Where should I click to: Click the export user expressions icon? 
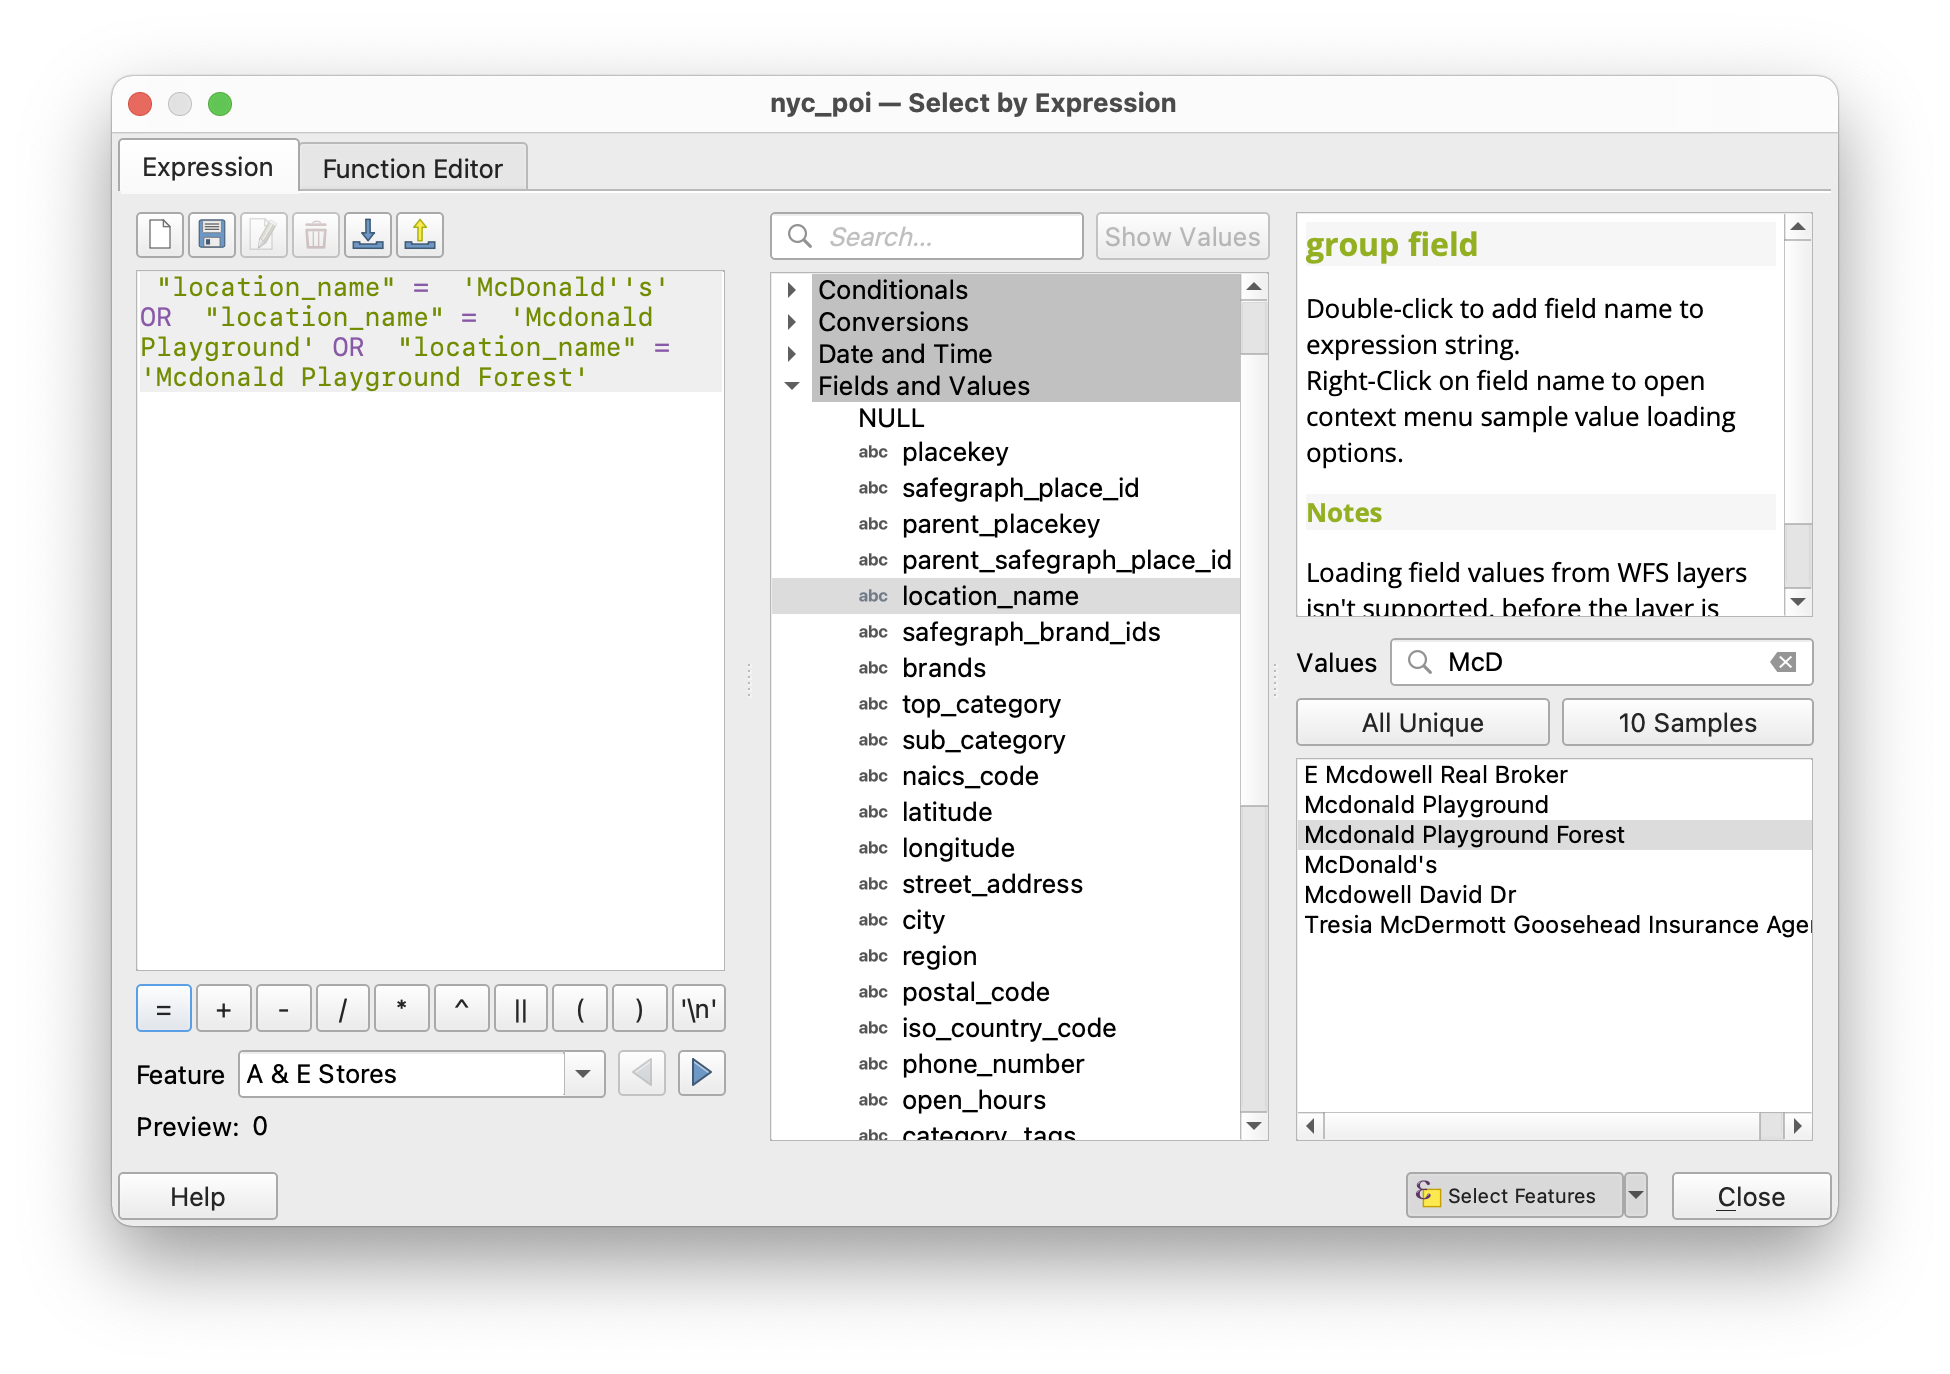pyautogui.click(x=420, y=236)
